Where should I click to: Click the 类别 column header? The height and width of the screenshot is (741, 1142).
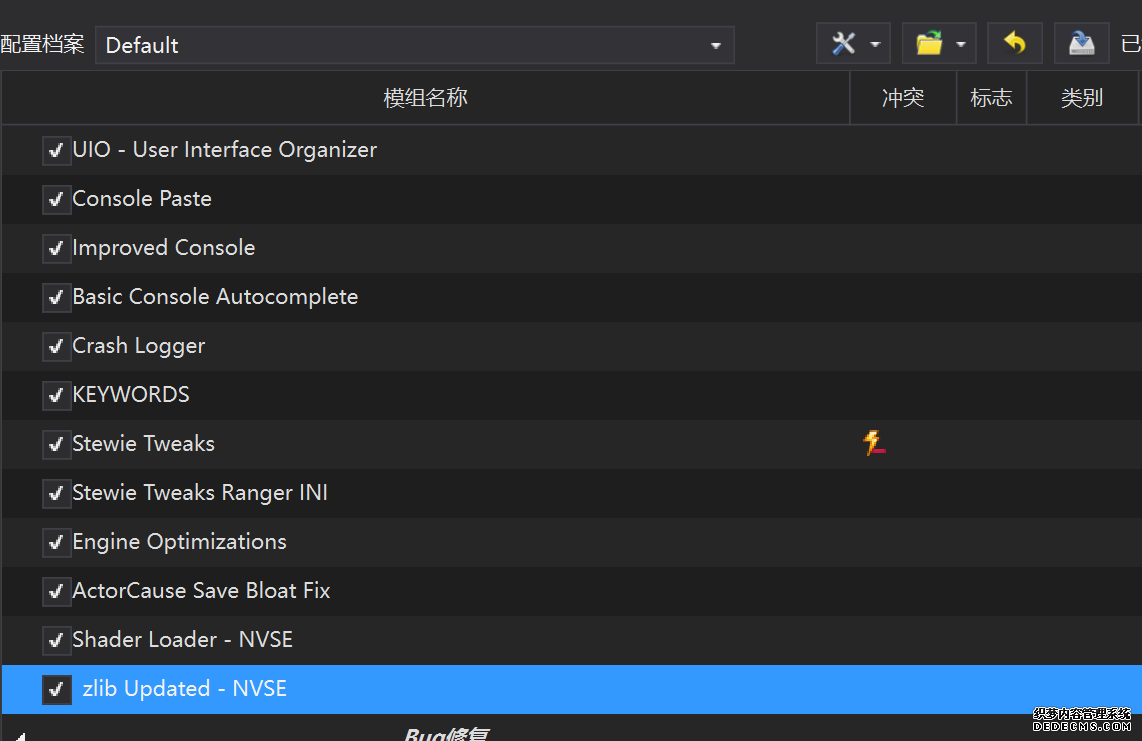(x=1081, y=98)
